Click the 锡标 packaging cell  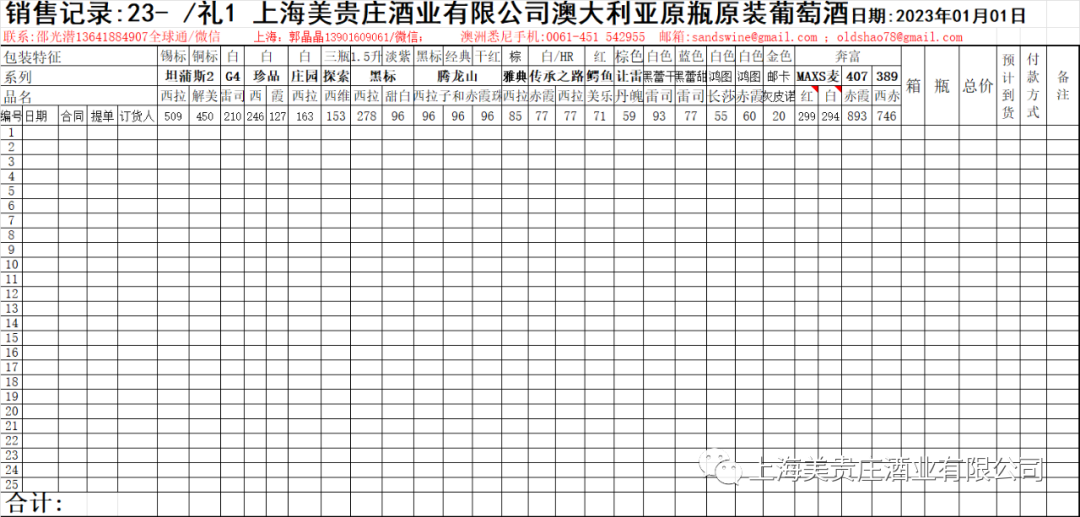coord(173,57)
